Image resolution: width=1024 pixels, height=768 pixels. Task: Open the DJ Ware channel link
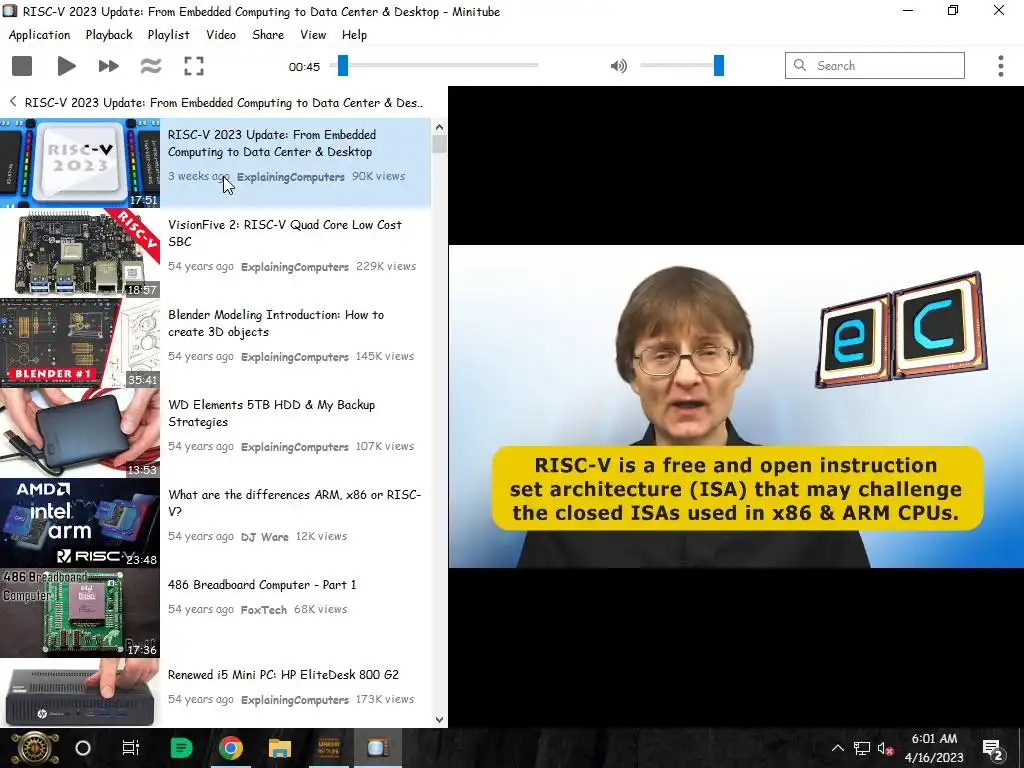264,537
